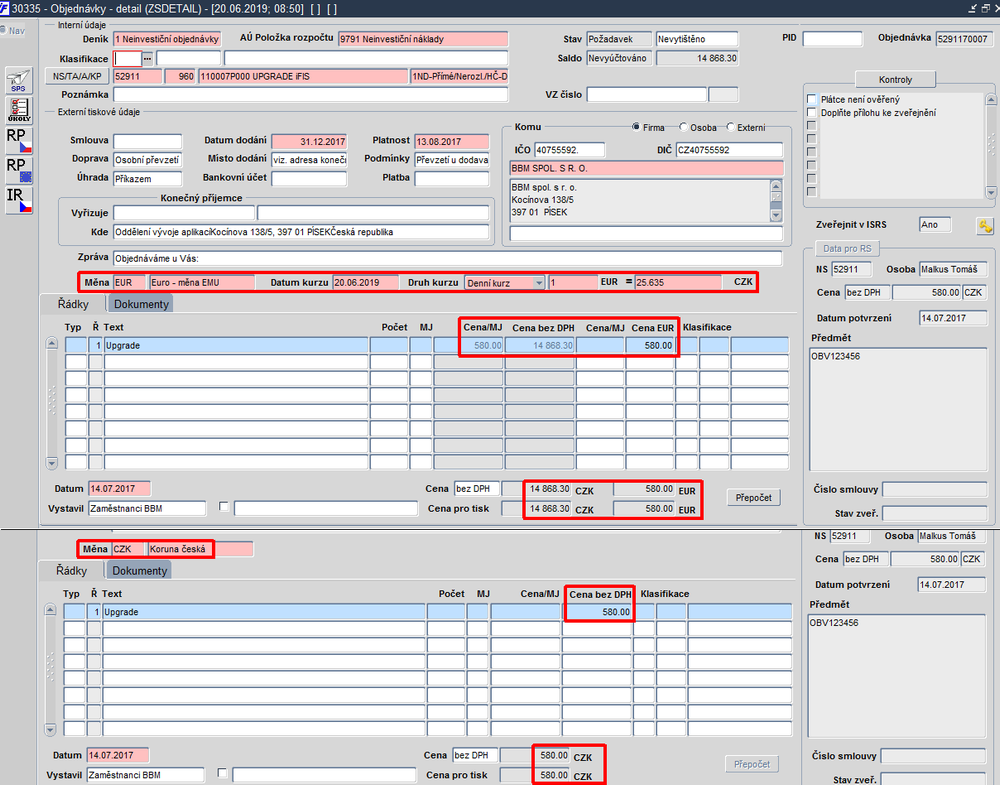Click the Přepočet button
This screenshot has height=785, width=1000.
pyautogui.click(x=753, y=497)
